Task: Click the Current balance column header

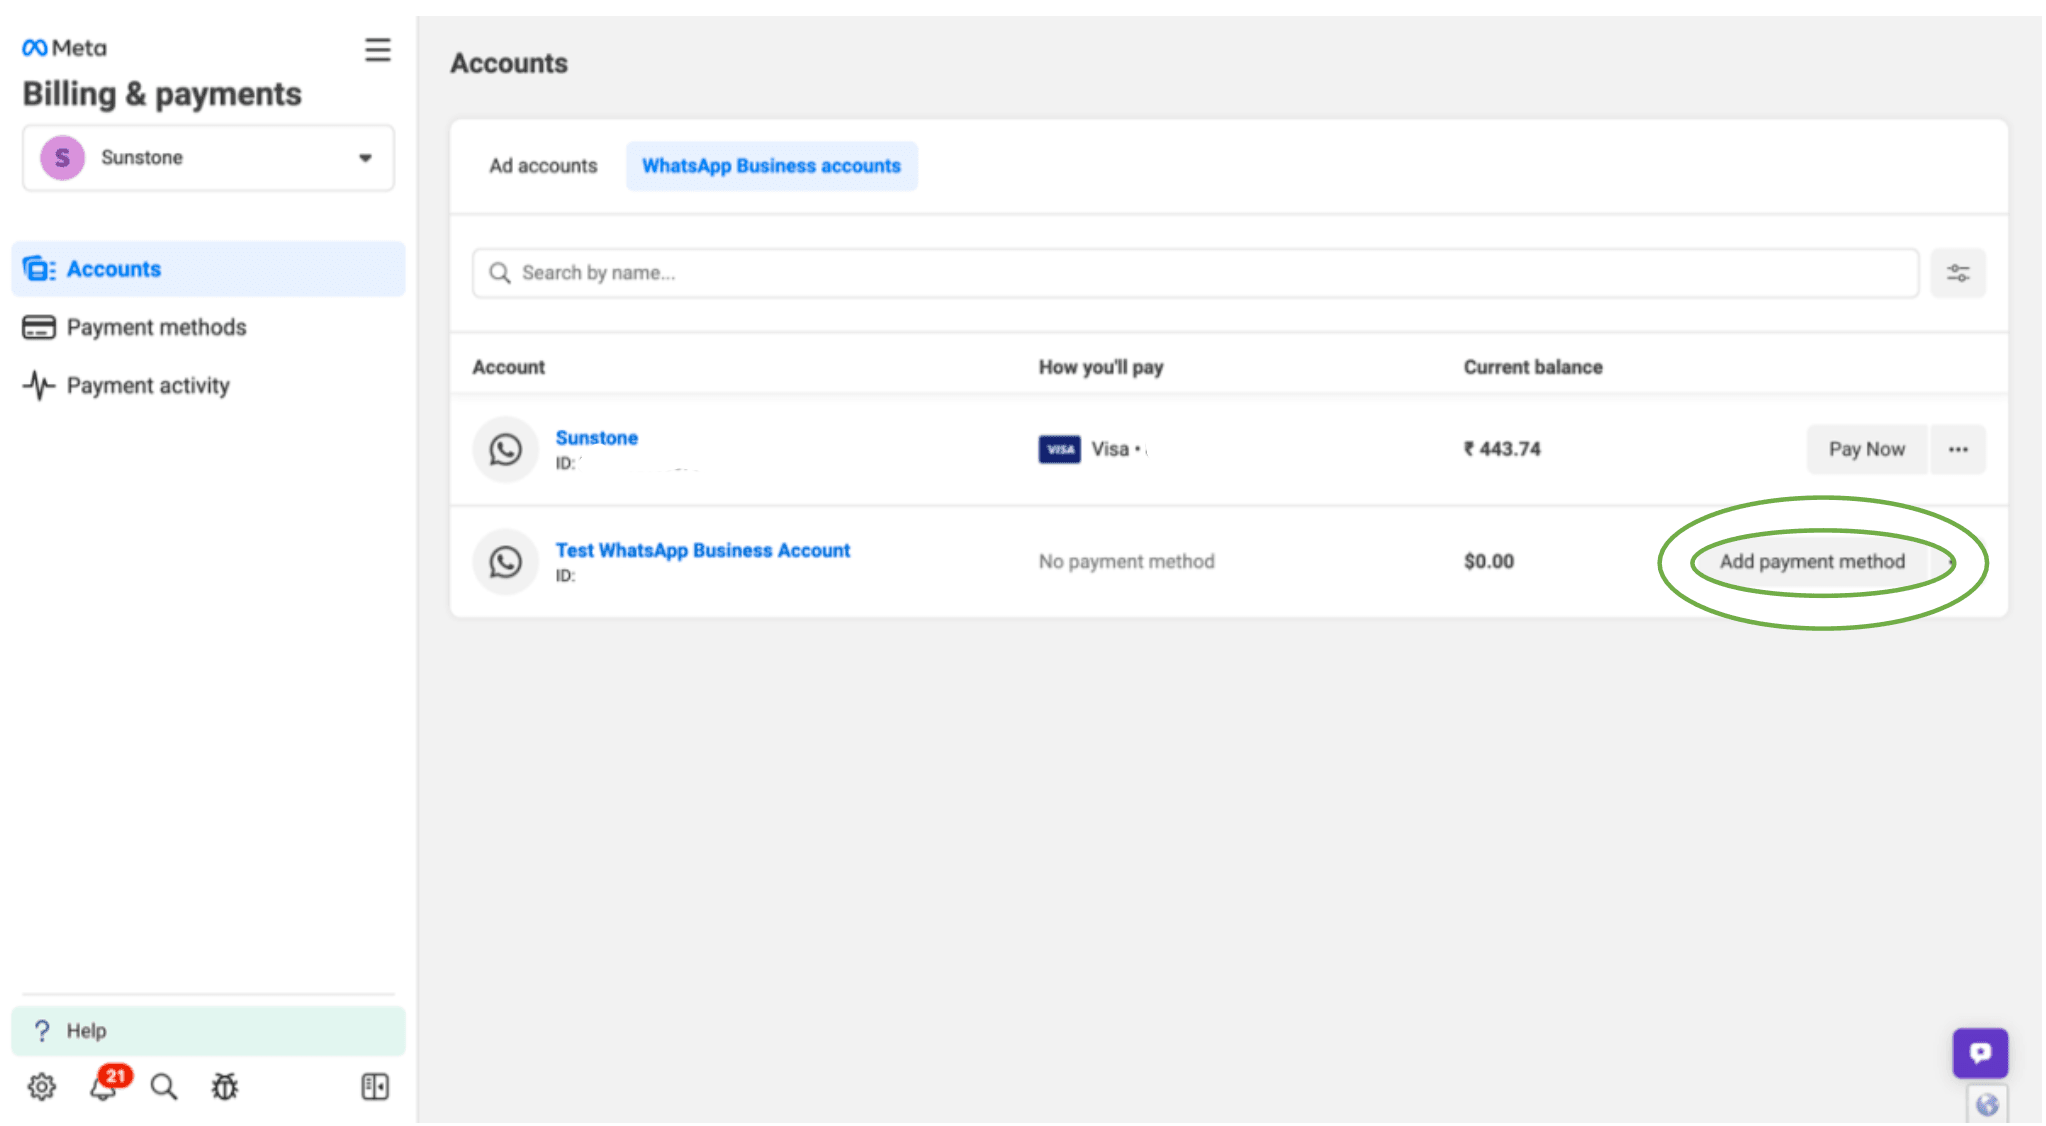Action: (1533, 367)
